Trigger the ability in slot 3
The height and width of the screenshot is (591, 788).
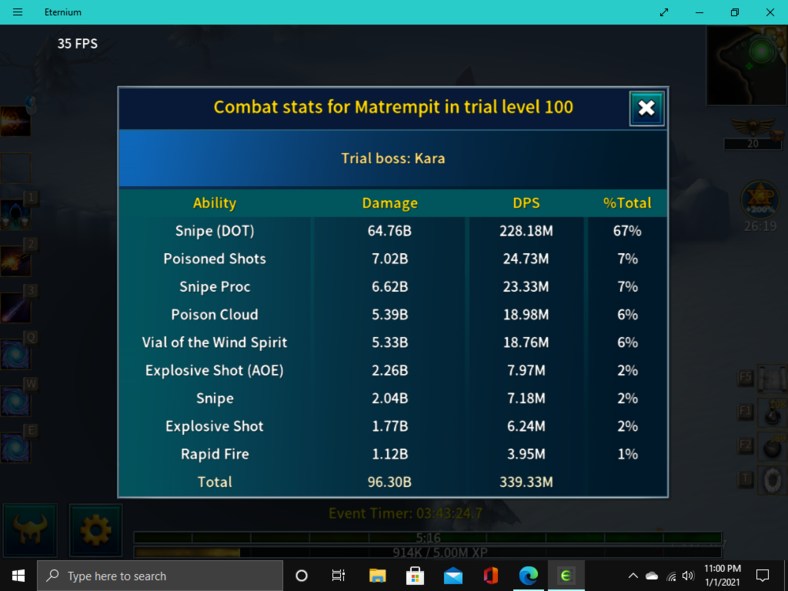point(15,307)
